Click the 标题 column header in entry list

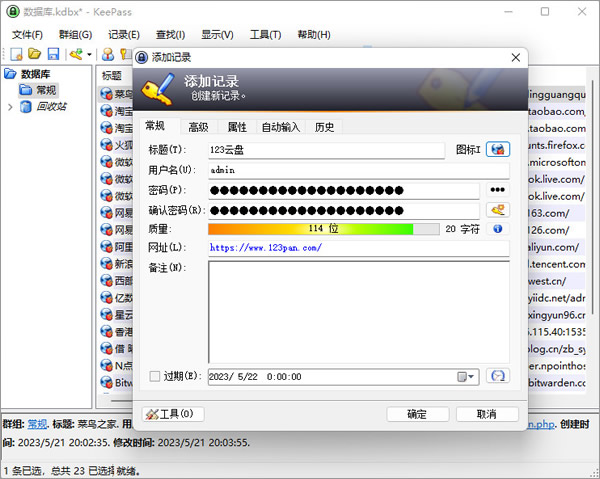[112, 75]
